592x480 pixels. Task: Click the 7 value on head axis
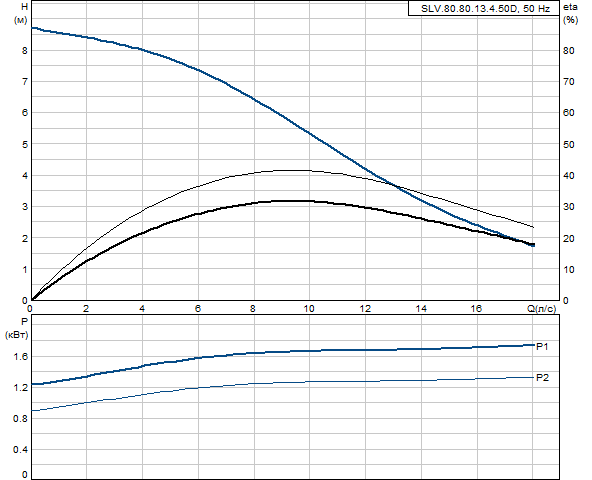point(25,82)
